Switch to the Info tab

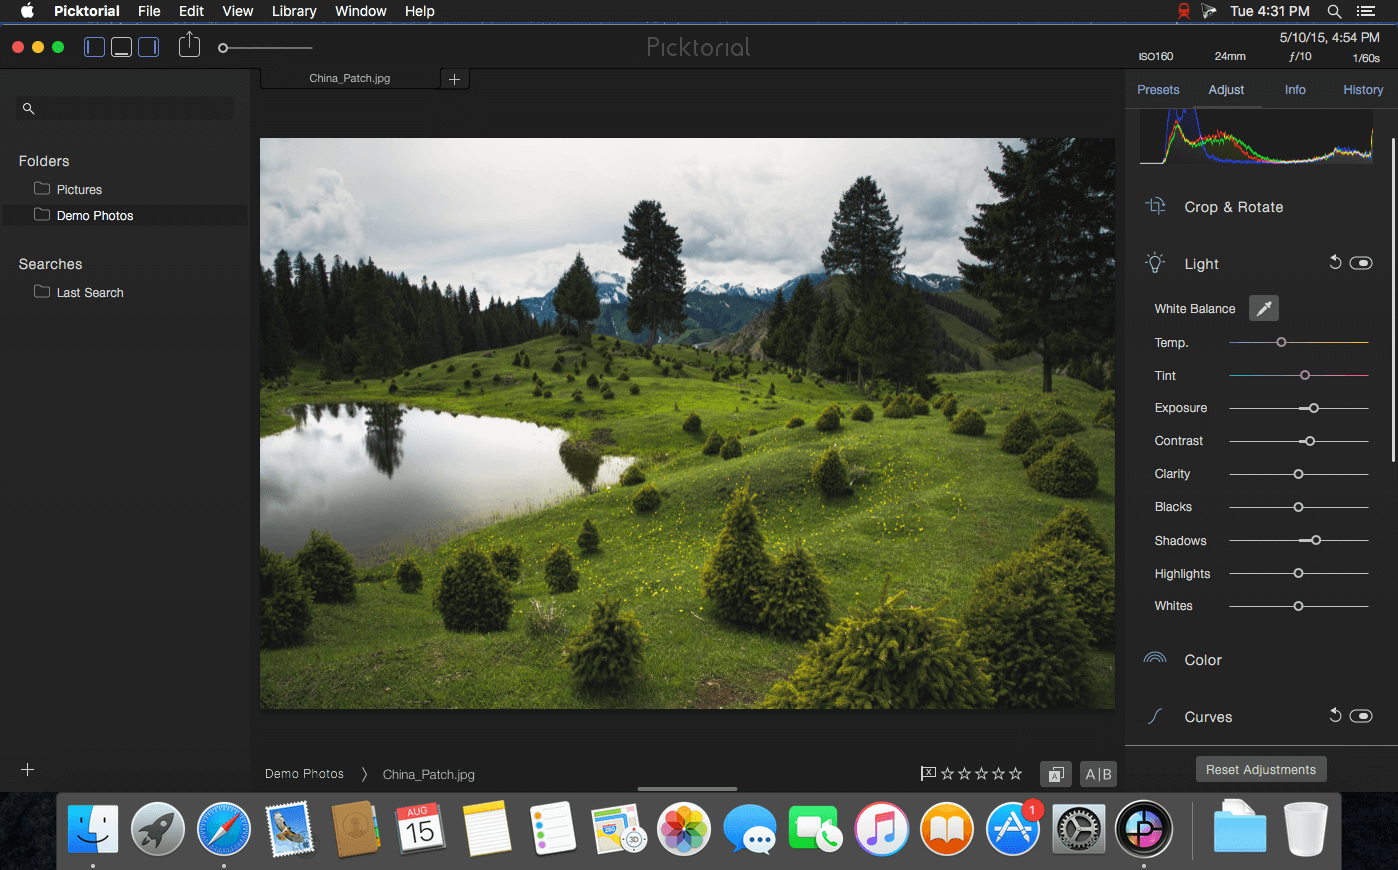(1295, 90)
